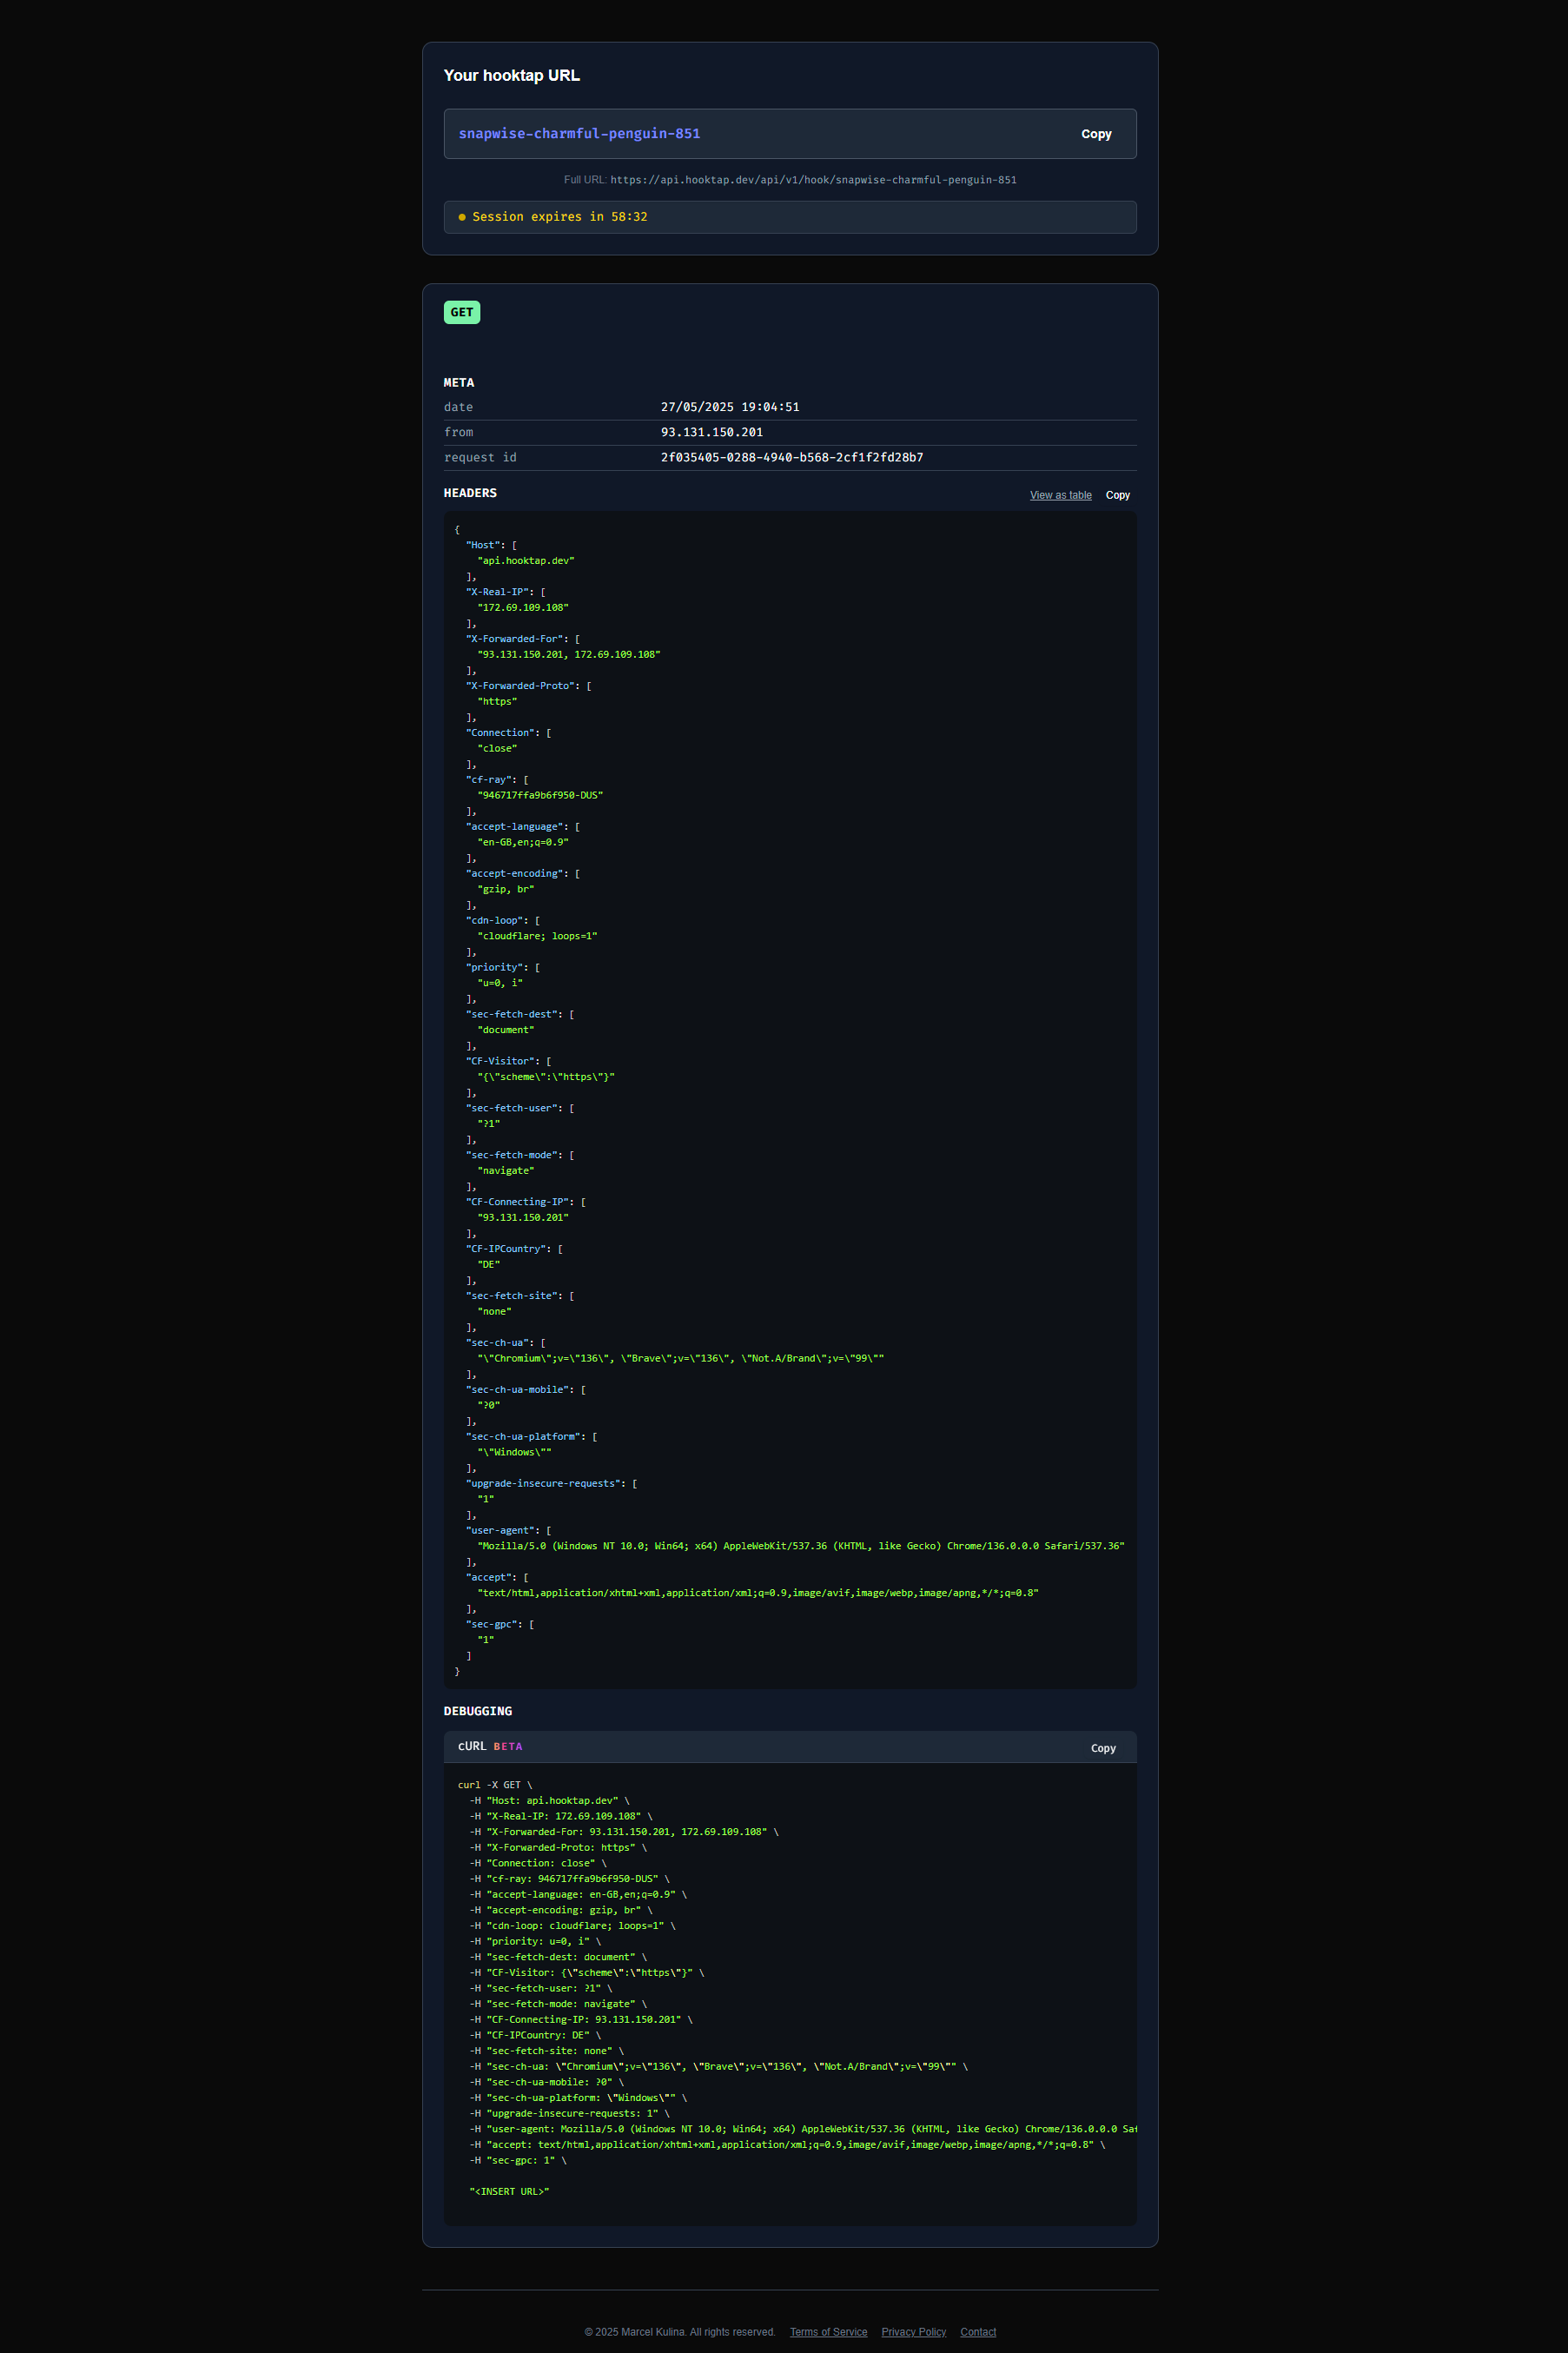The width and height of the screenshot is (1568, 2353).
Task: Select the date value 27/05/2025 19:04:51
Action: pos(730,407)
